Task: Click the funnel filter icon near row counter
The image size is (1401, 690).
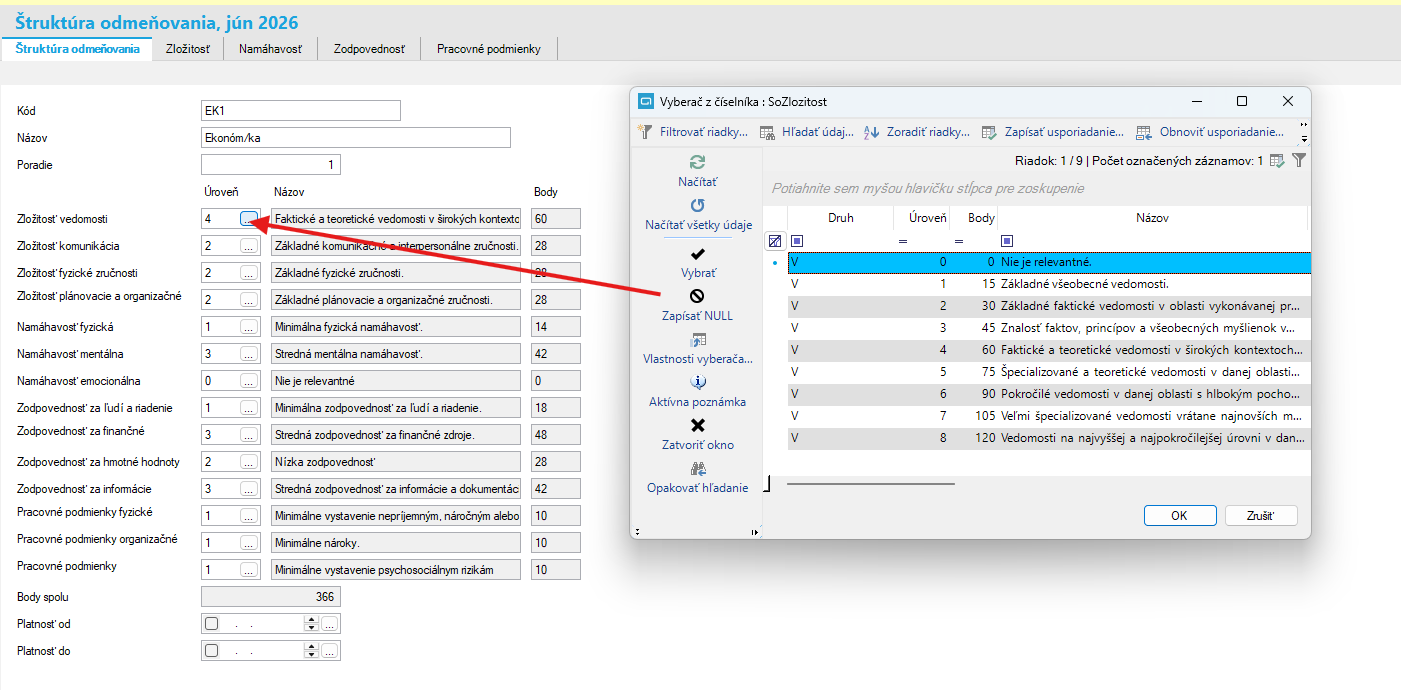Action: point(1299,160)
